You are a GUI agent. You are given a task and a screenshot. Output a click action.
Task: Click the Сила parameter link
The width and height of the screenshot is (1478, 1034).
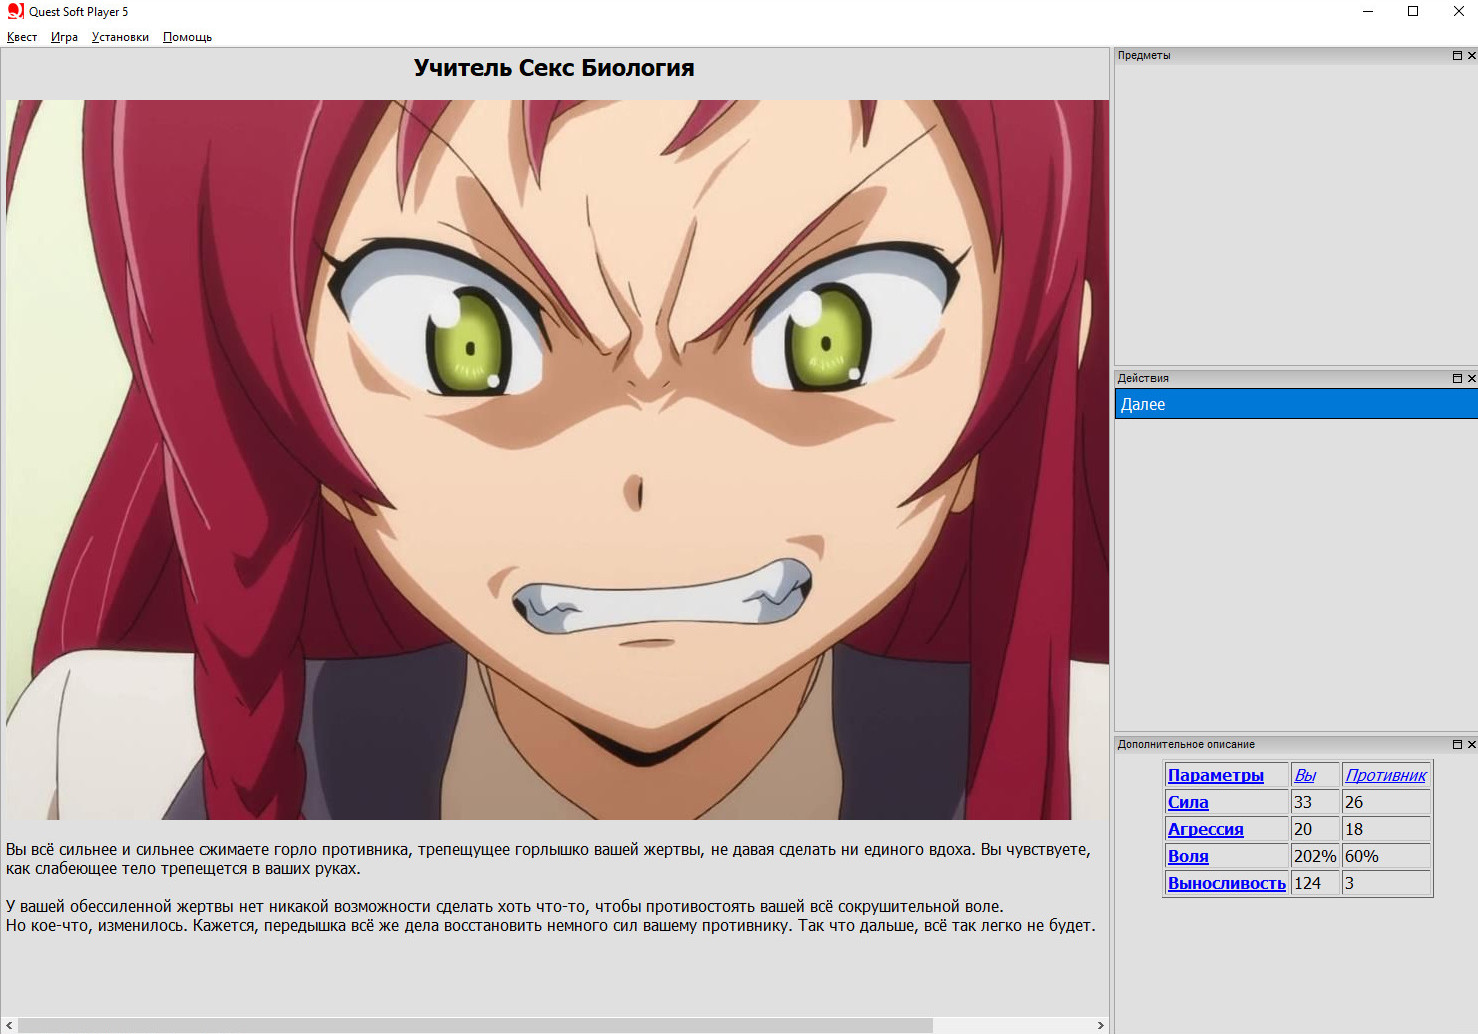[1188, 802]
